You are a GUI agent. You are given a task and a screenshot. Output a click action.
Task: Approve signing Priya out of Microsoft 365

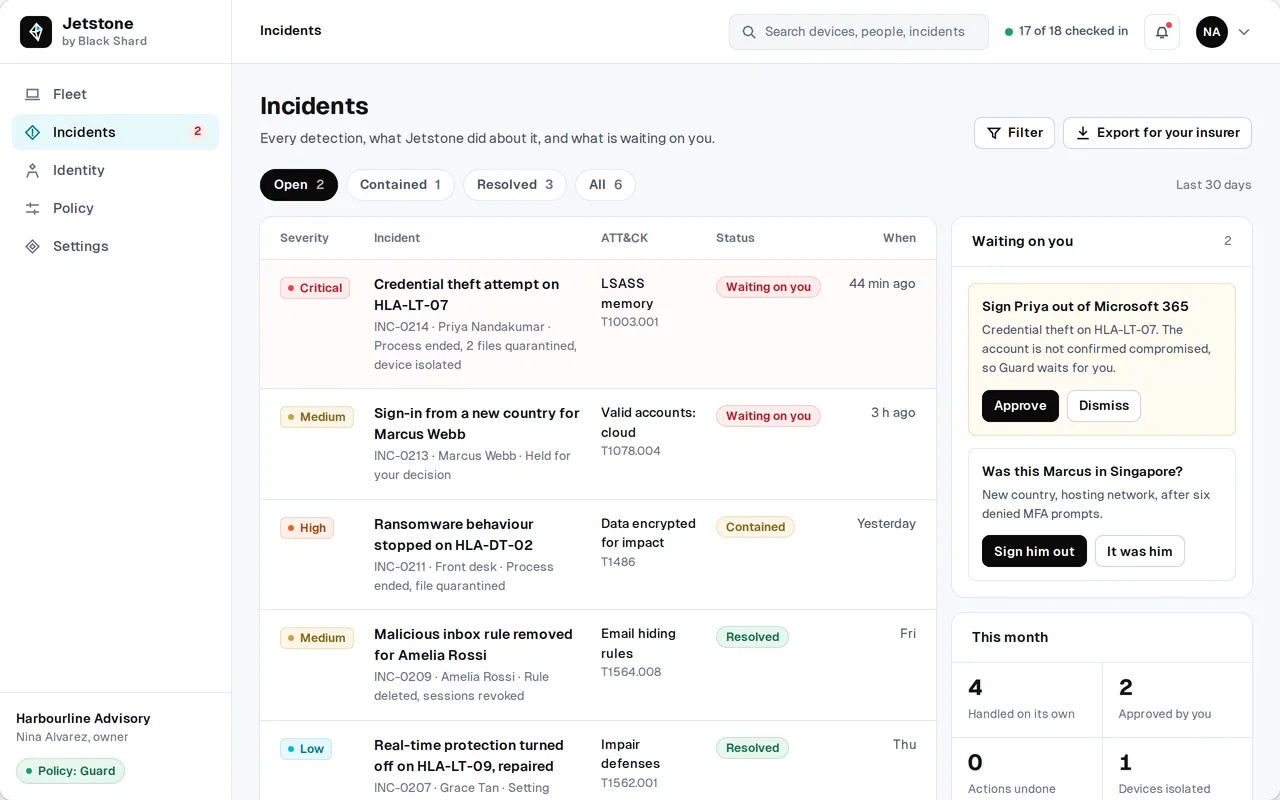point(1020,406)
